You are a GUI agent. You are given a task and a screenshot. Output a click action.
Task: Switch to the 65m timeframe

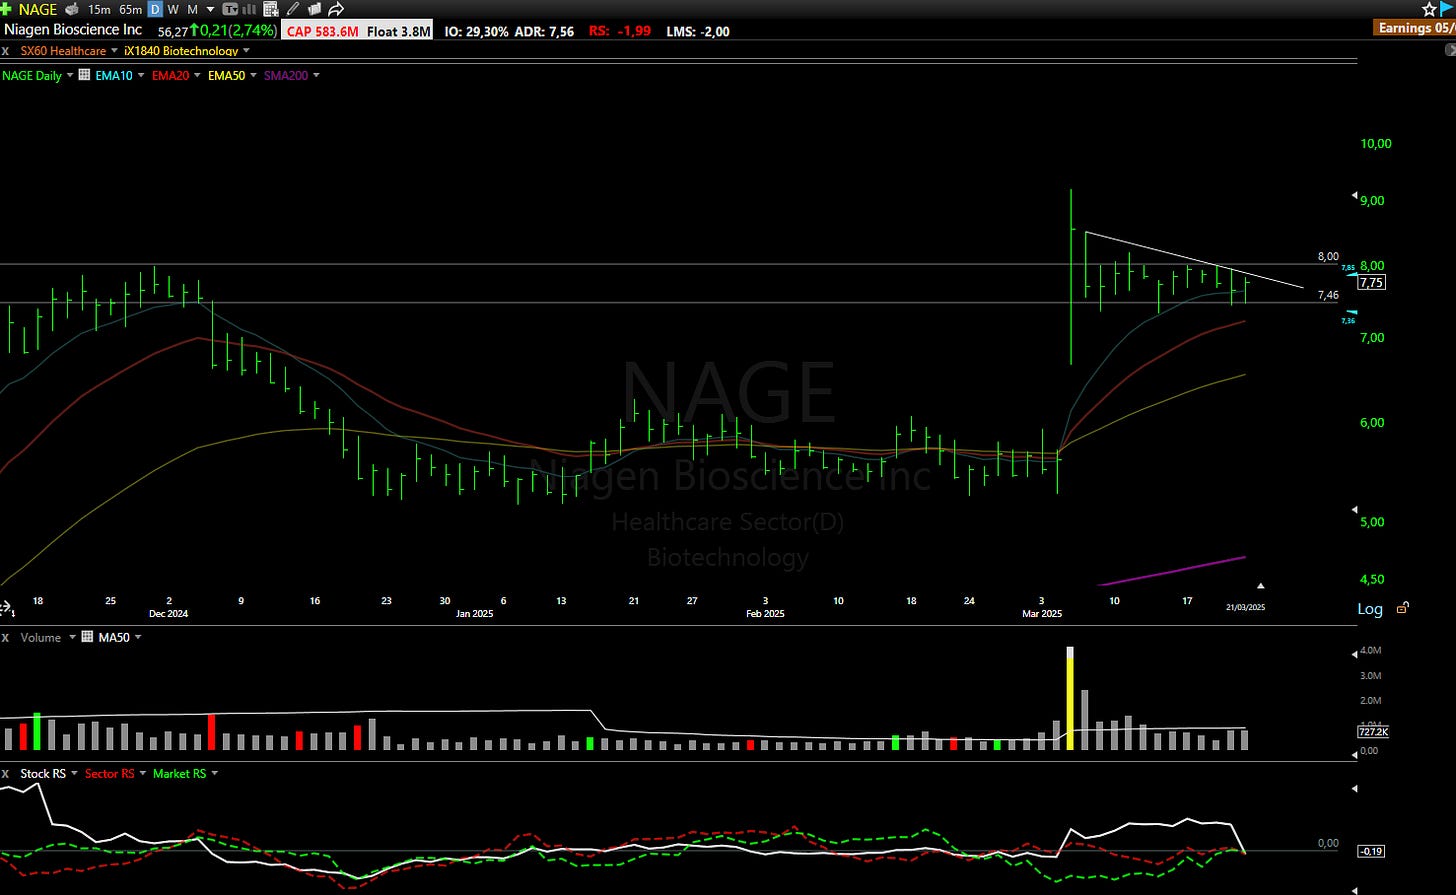tap(130, 9)
